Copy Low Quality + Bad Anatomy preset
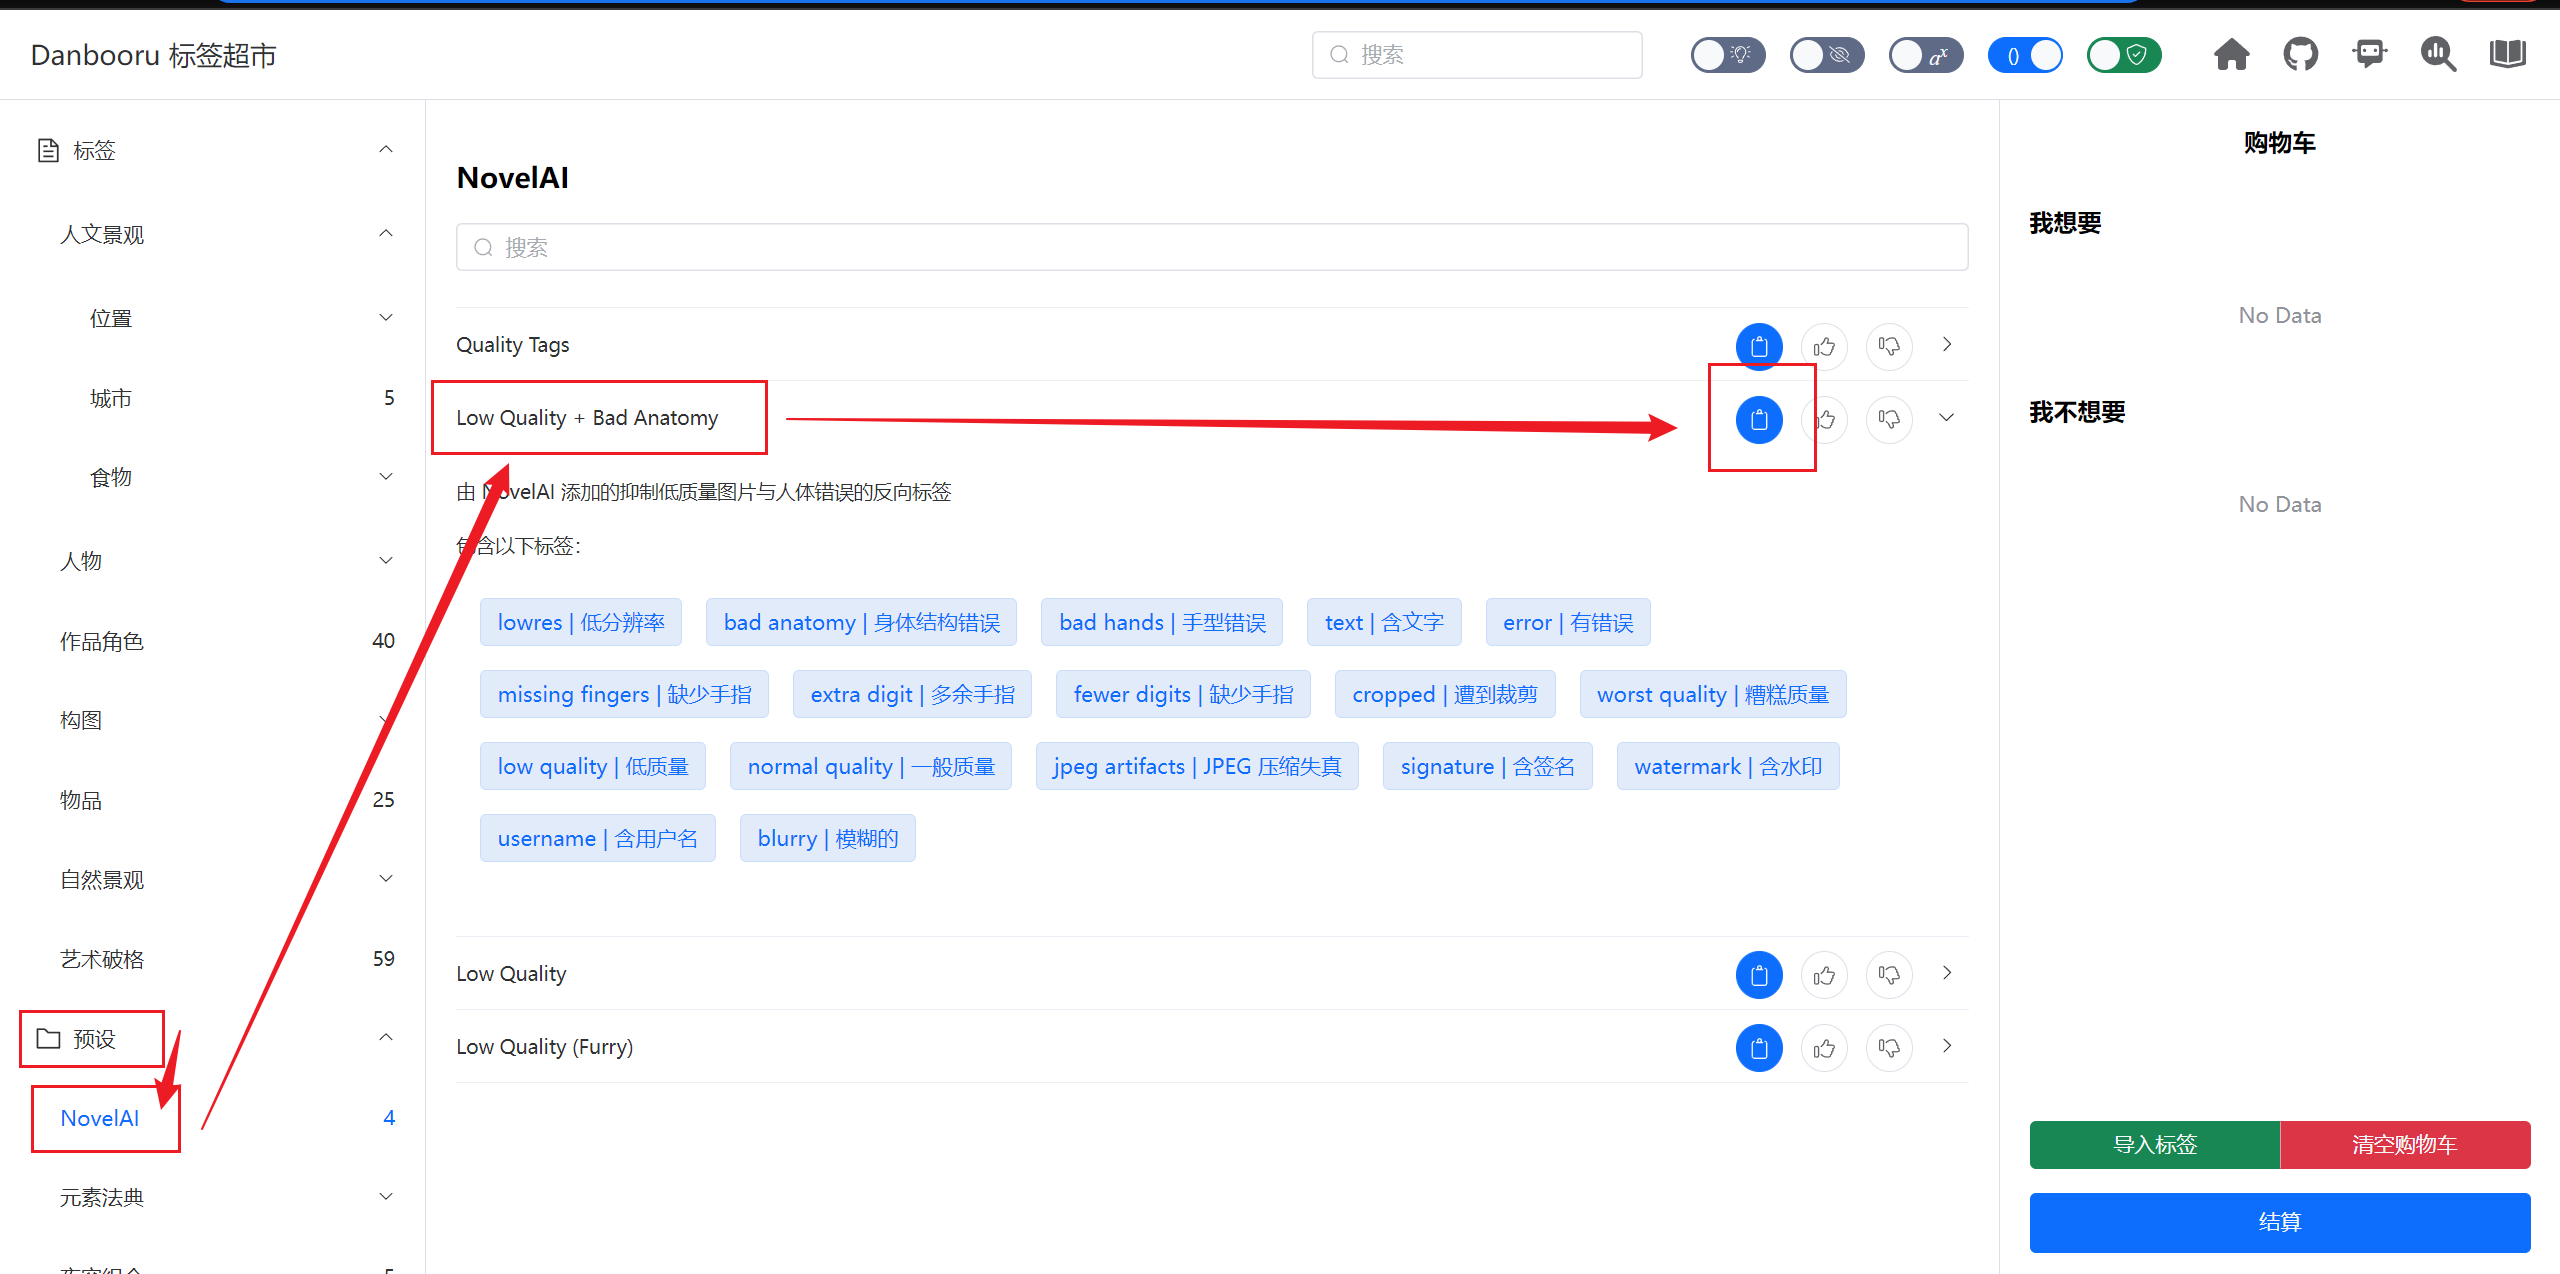Viewport: 2560px width, 1274px height. tap(1759, 419)
